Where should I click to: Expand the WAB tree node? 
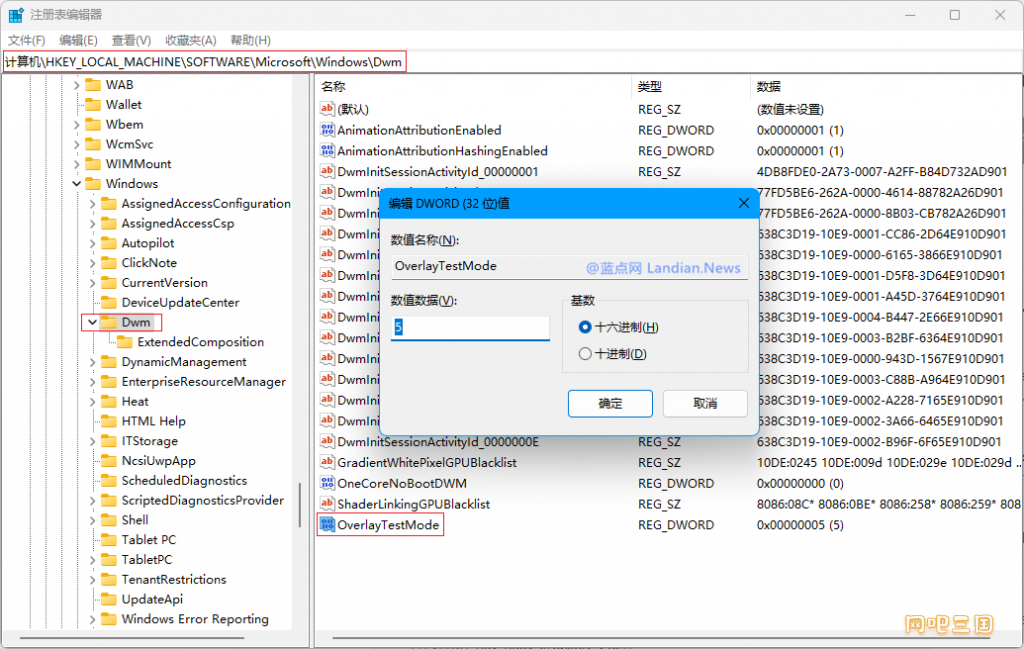click(x=76, y=85)
